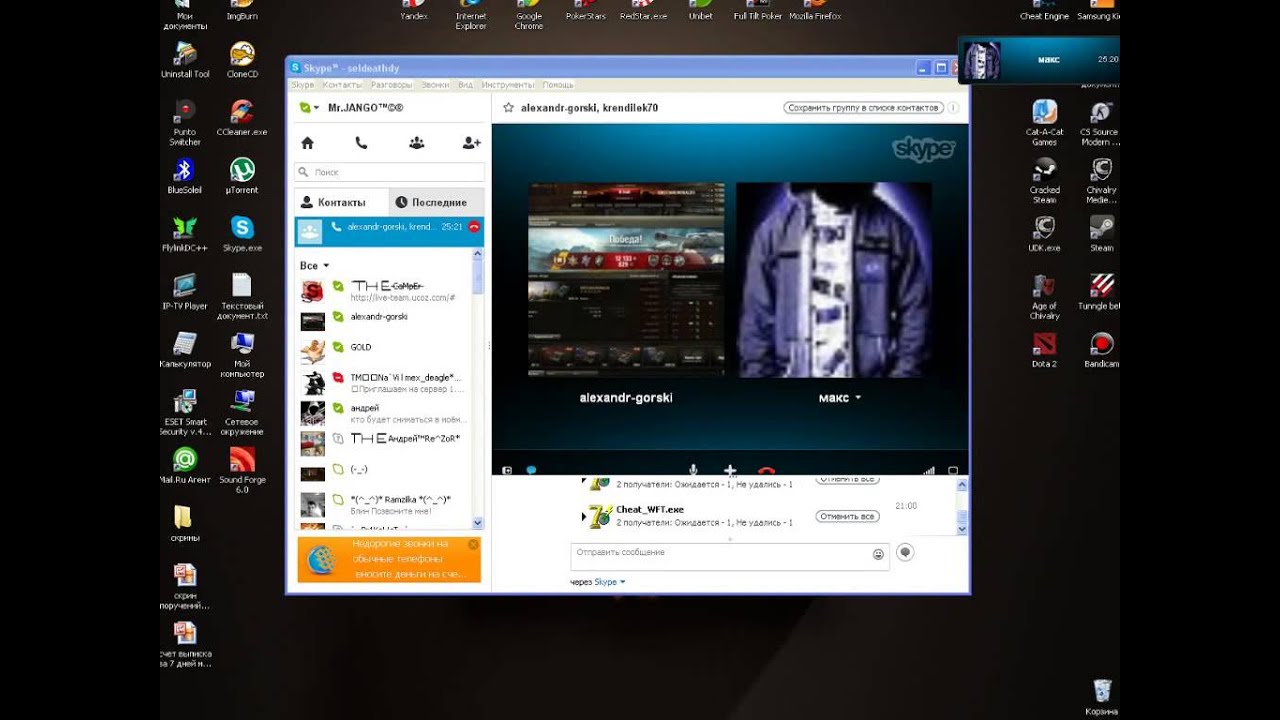This screenshot has width=1280, height=720.
Task: Open the 'Контакты' menu in the menu bar
Action: (342, 85)
